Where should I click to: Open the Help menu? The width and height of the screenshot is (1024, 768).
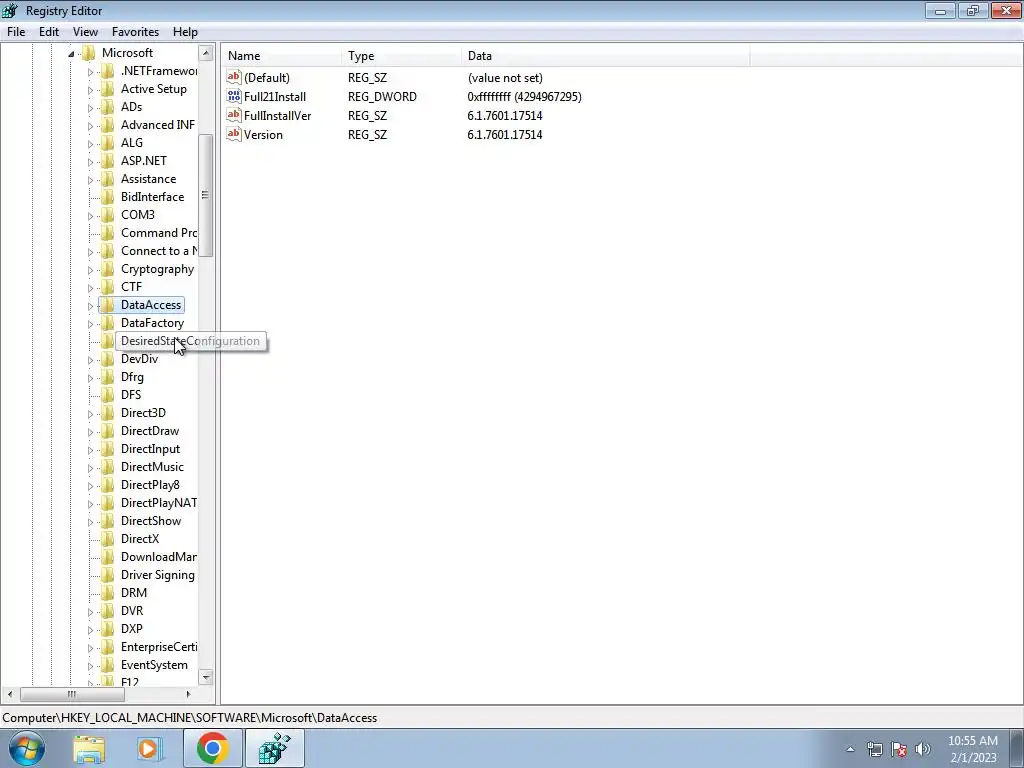[x=185, y=31]
